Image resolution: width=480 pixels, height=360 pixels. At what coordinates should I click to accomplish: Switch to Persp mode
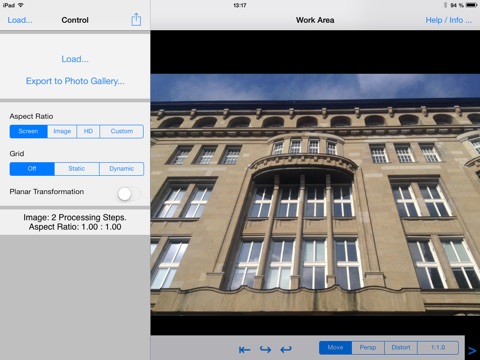click(x=368, y=348)
